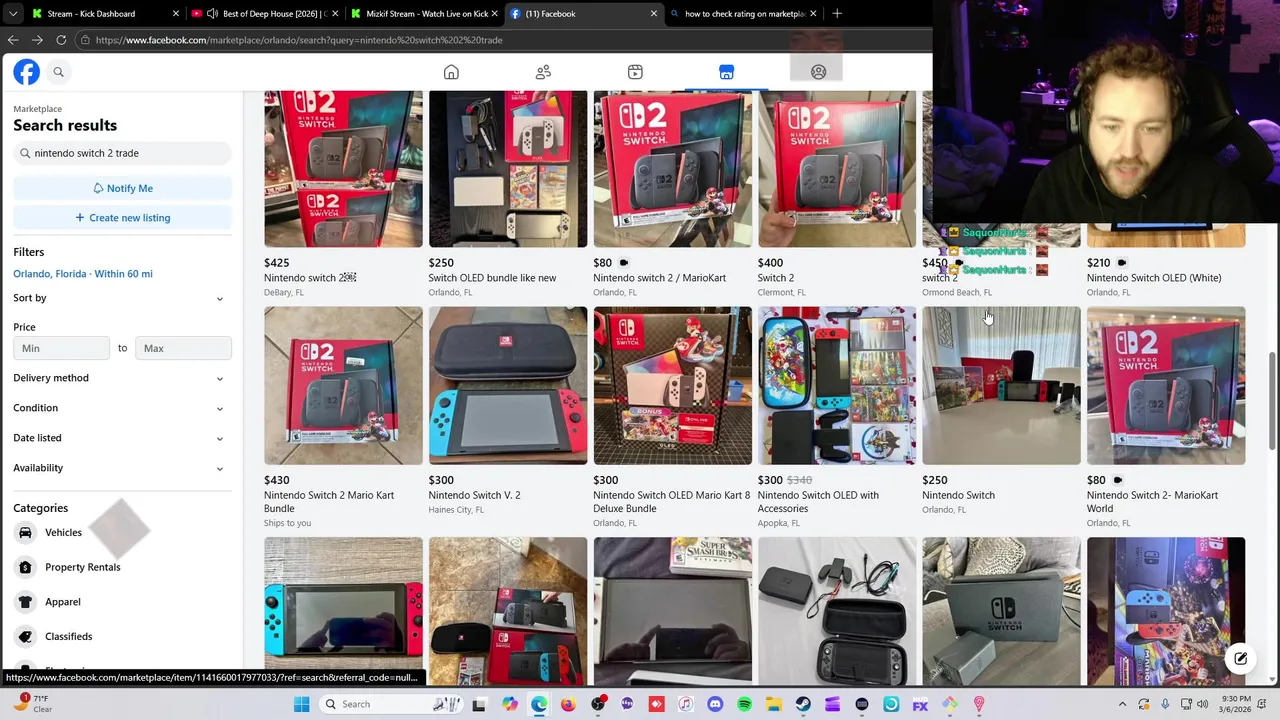Switch to Best of Deep House tab
The width and height of the screenshot is (1280, 720).
[x=265, y=14]
